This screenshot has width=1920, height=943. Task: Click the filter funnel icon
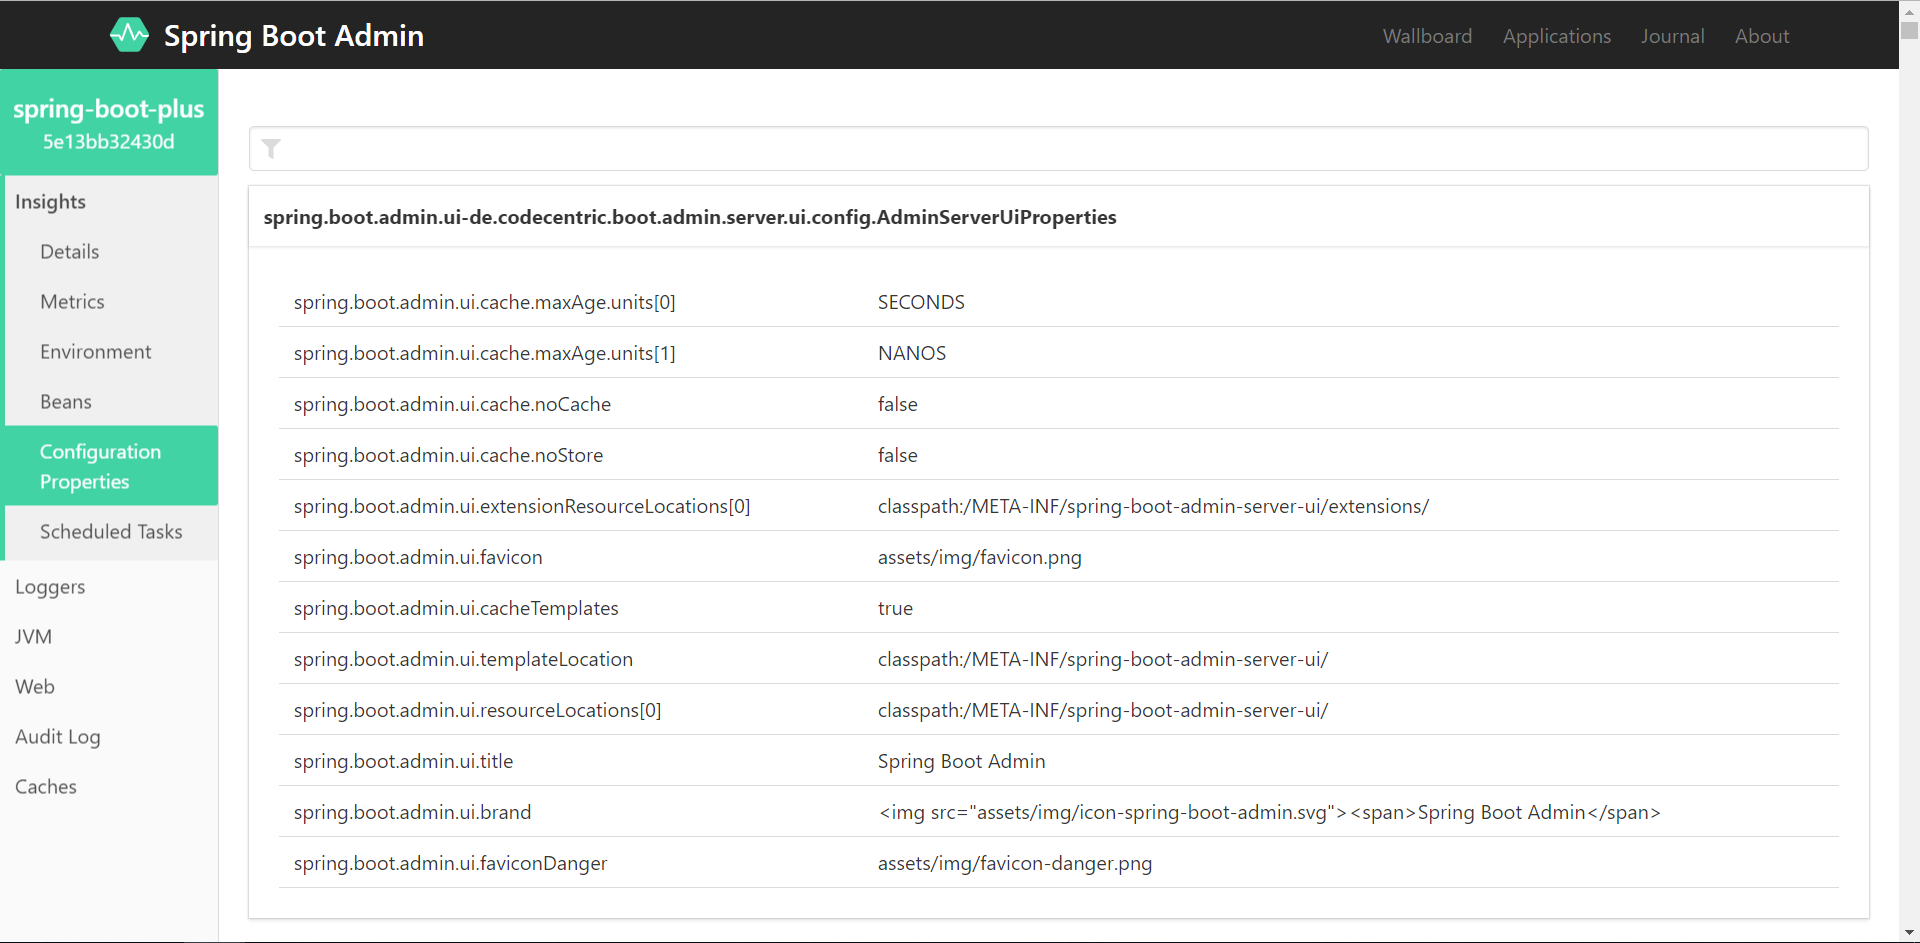coord(271,149)
